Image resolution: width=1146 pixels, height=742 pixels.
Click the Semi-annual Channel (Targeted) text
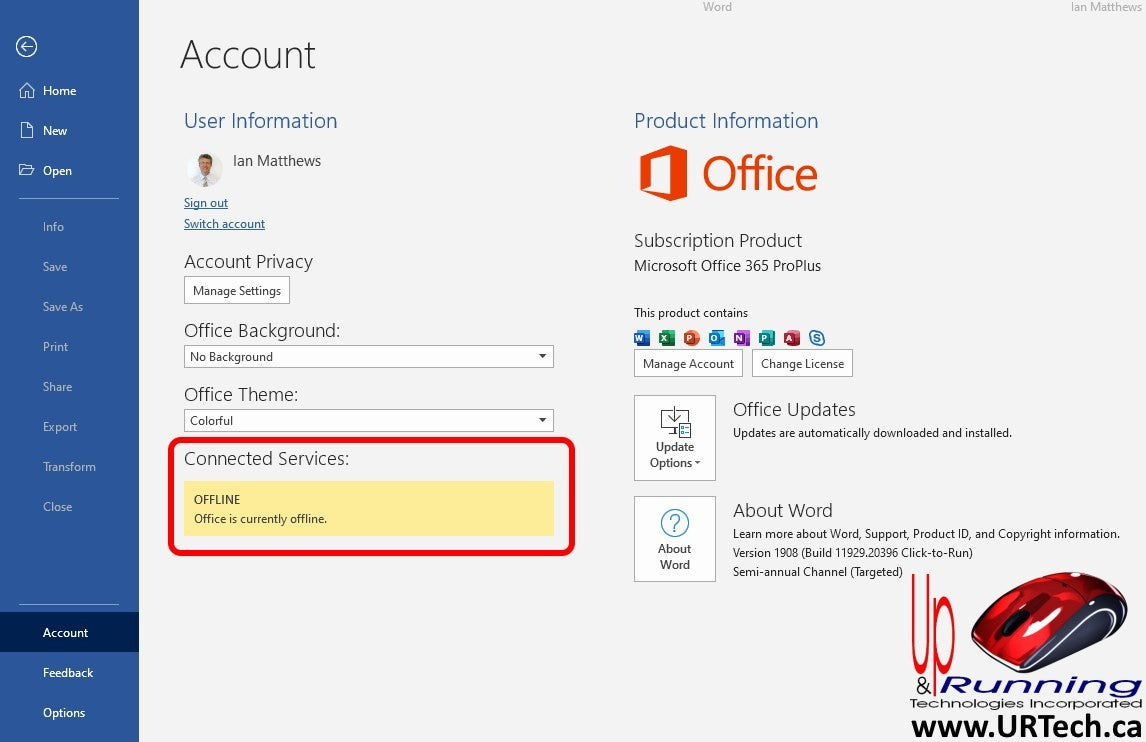pyautogui.click(x=818, y=572)
